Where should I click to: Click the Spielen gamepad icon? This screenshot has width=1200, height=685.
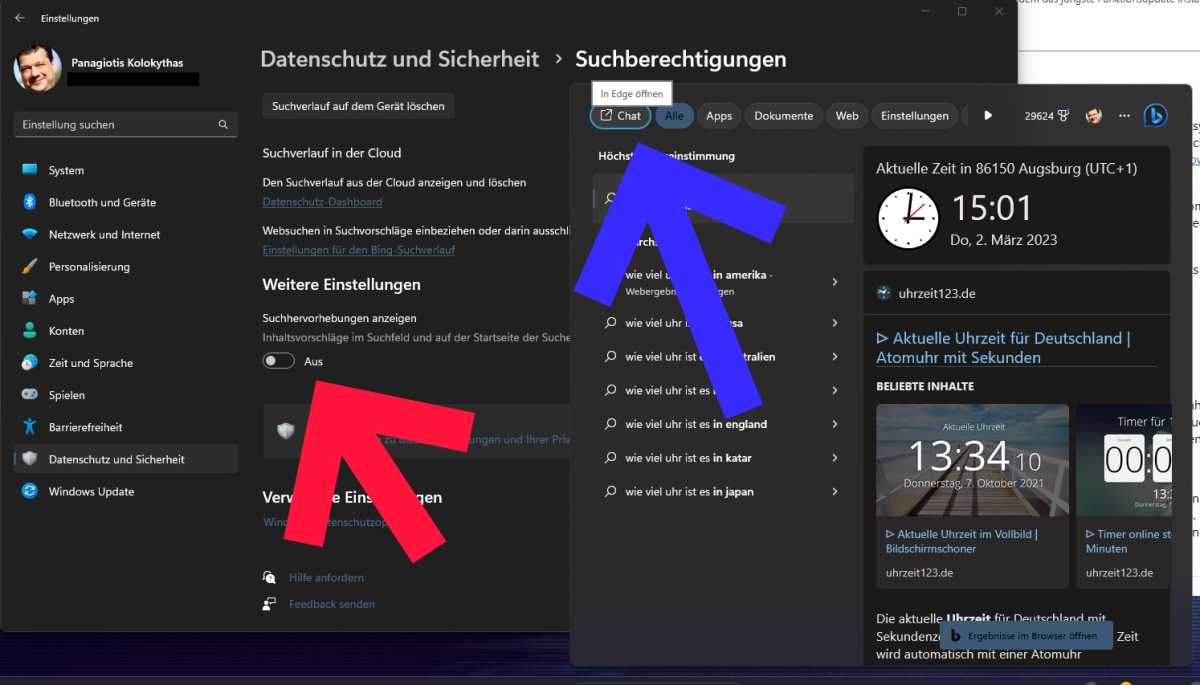[30, 394]
